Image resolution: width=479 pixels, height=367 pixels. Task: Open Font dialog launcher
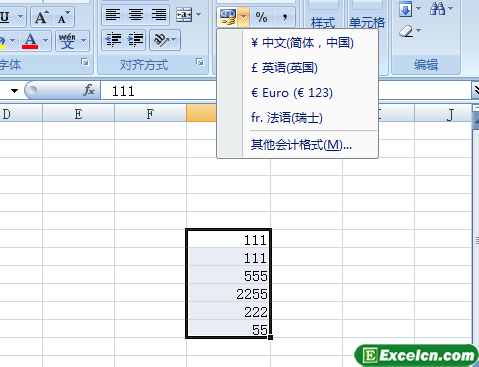click(85, 62)
